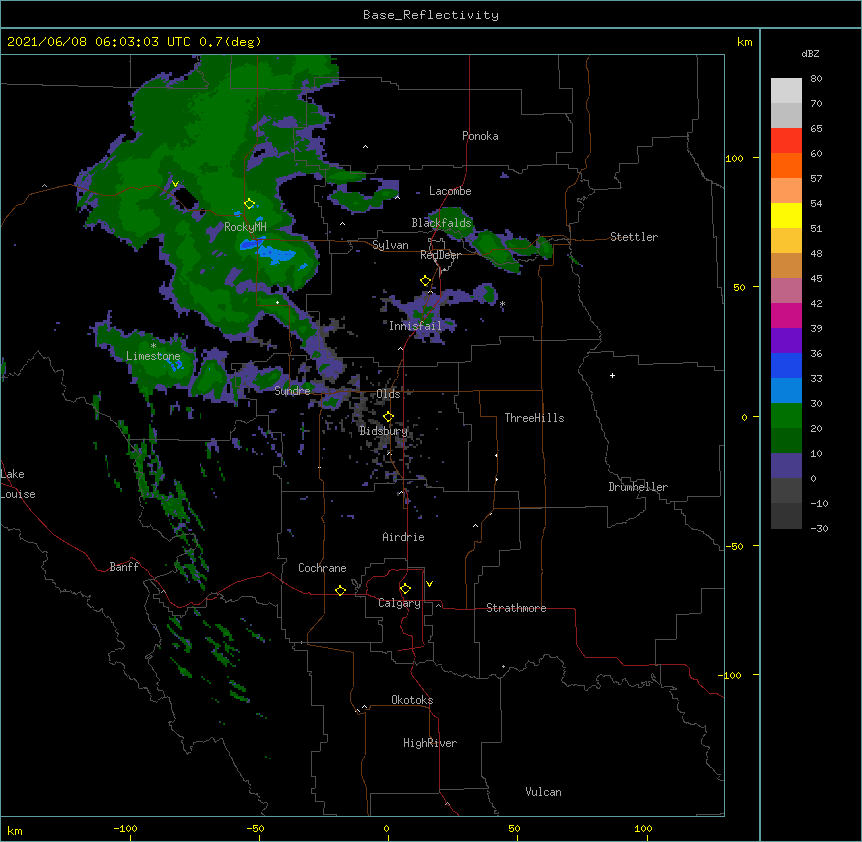This screenshot has width=862, height=842.
Task: Click the Vulcan label
Action: [x=543, y=792]
